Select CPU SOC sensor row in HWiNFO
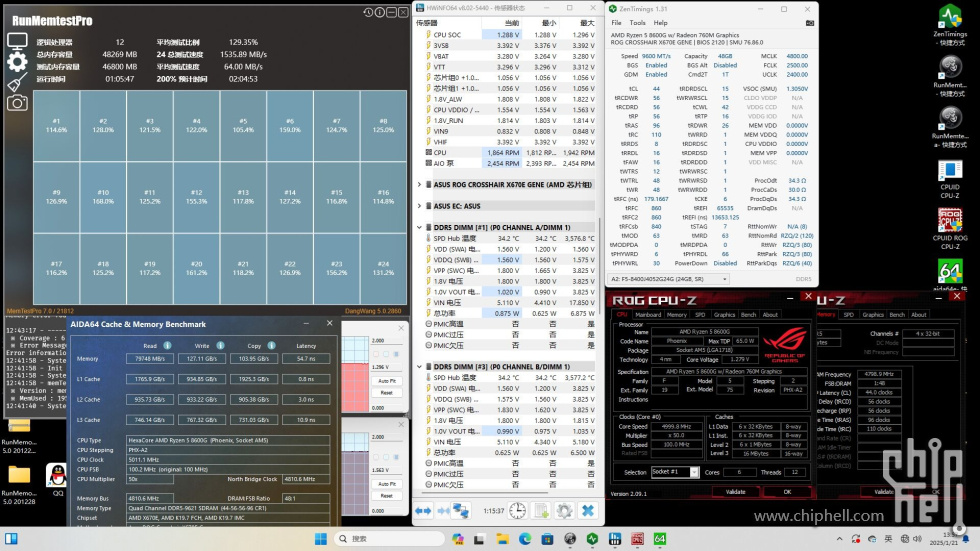The height and width of the screenshot is (551, 980). [x=508, y=35]
